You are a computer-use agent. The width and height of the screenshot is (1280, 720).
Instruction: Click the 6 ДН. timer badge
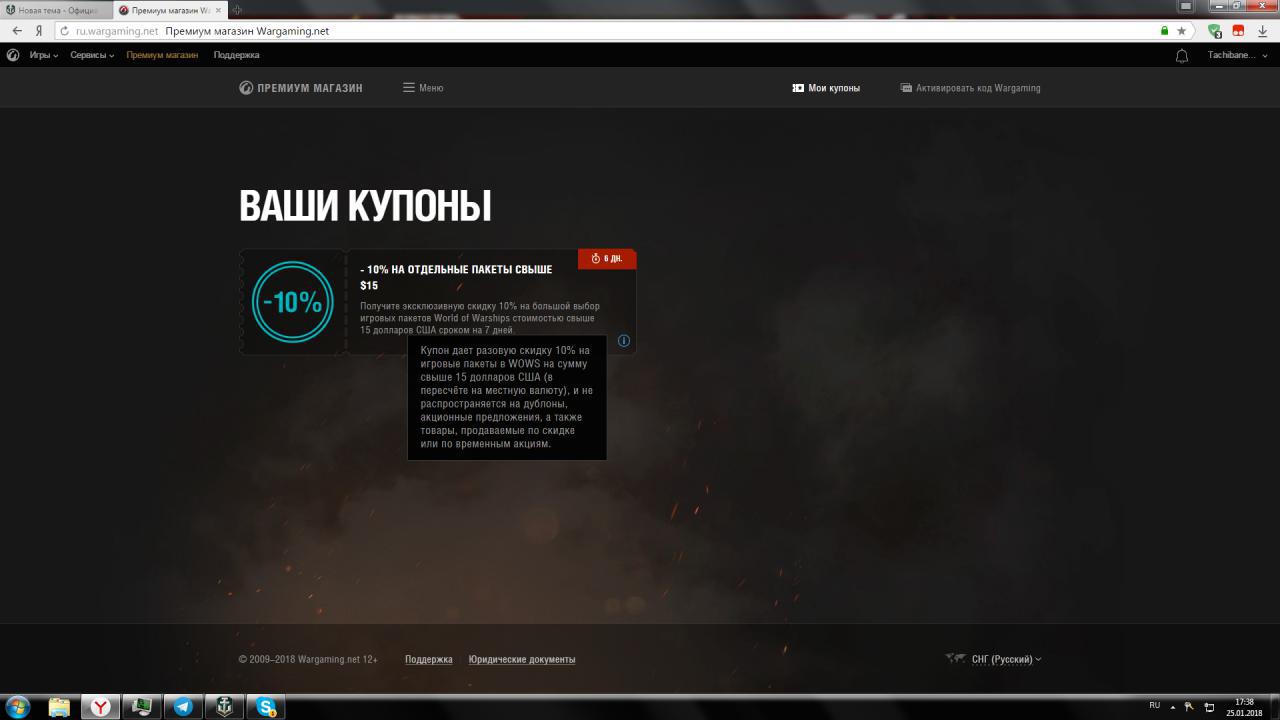pos(607,258)
